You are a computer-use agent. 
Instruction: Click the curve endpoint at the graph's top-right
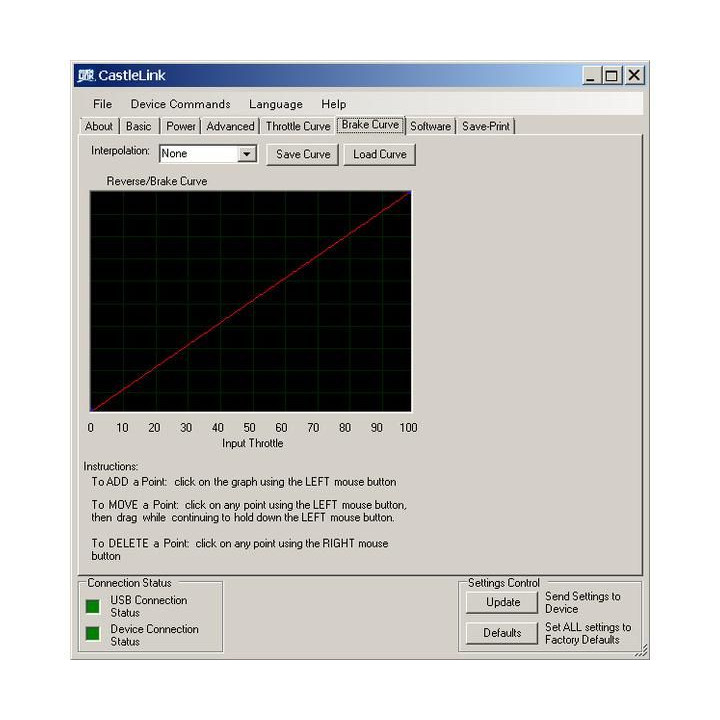[x=409, y=193]
